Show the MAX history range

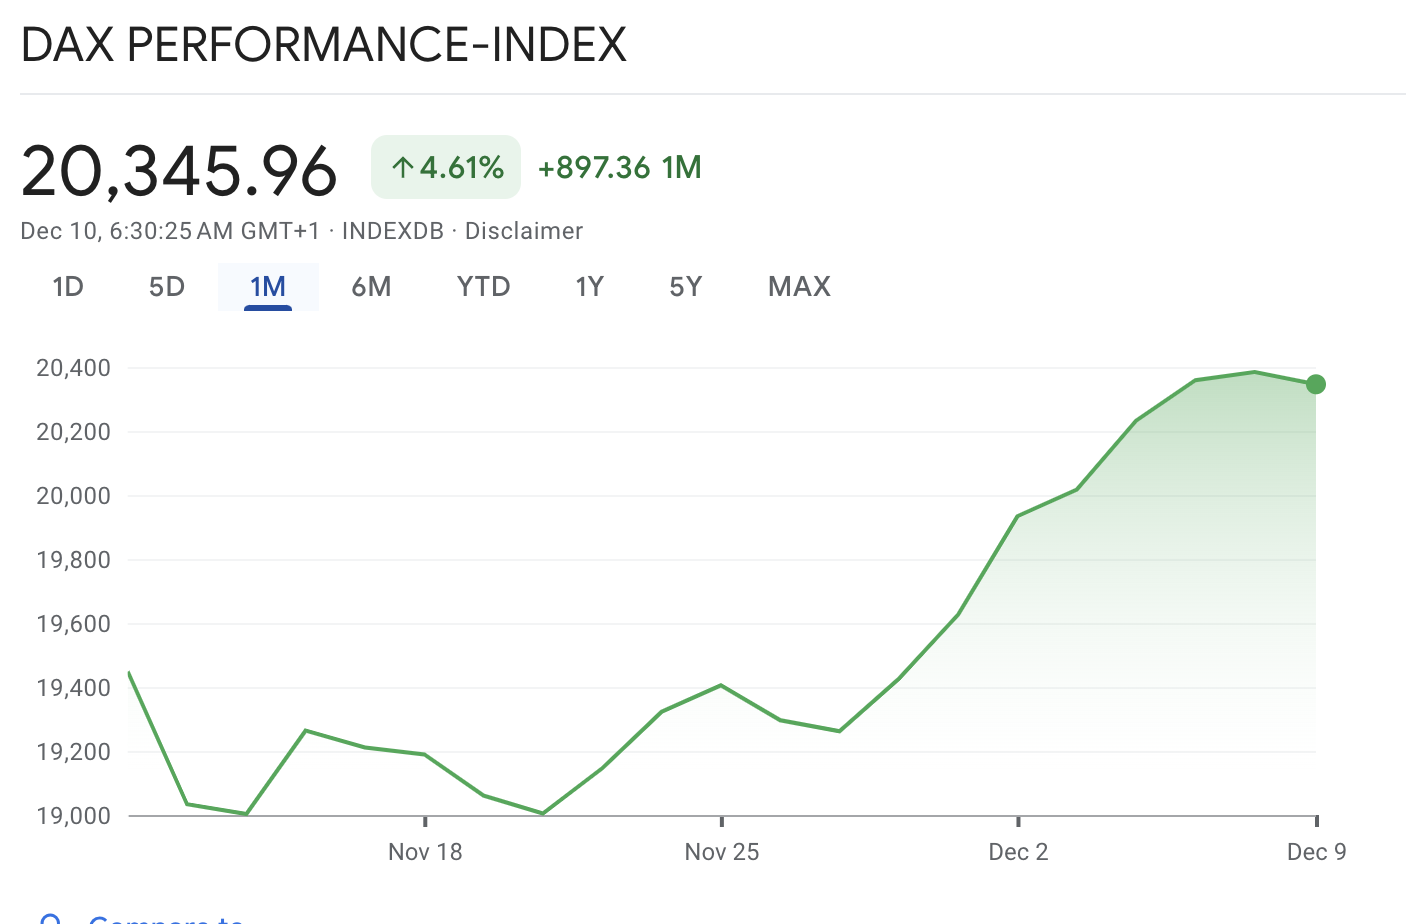[799, 287]
